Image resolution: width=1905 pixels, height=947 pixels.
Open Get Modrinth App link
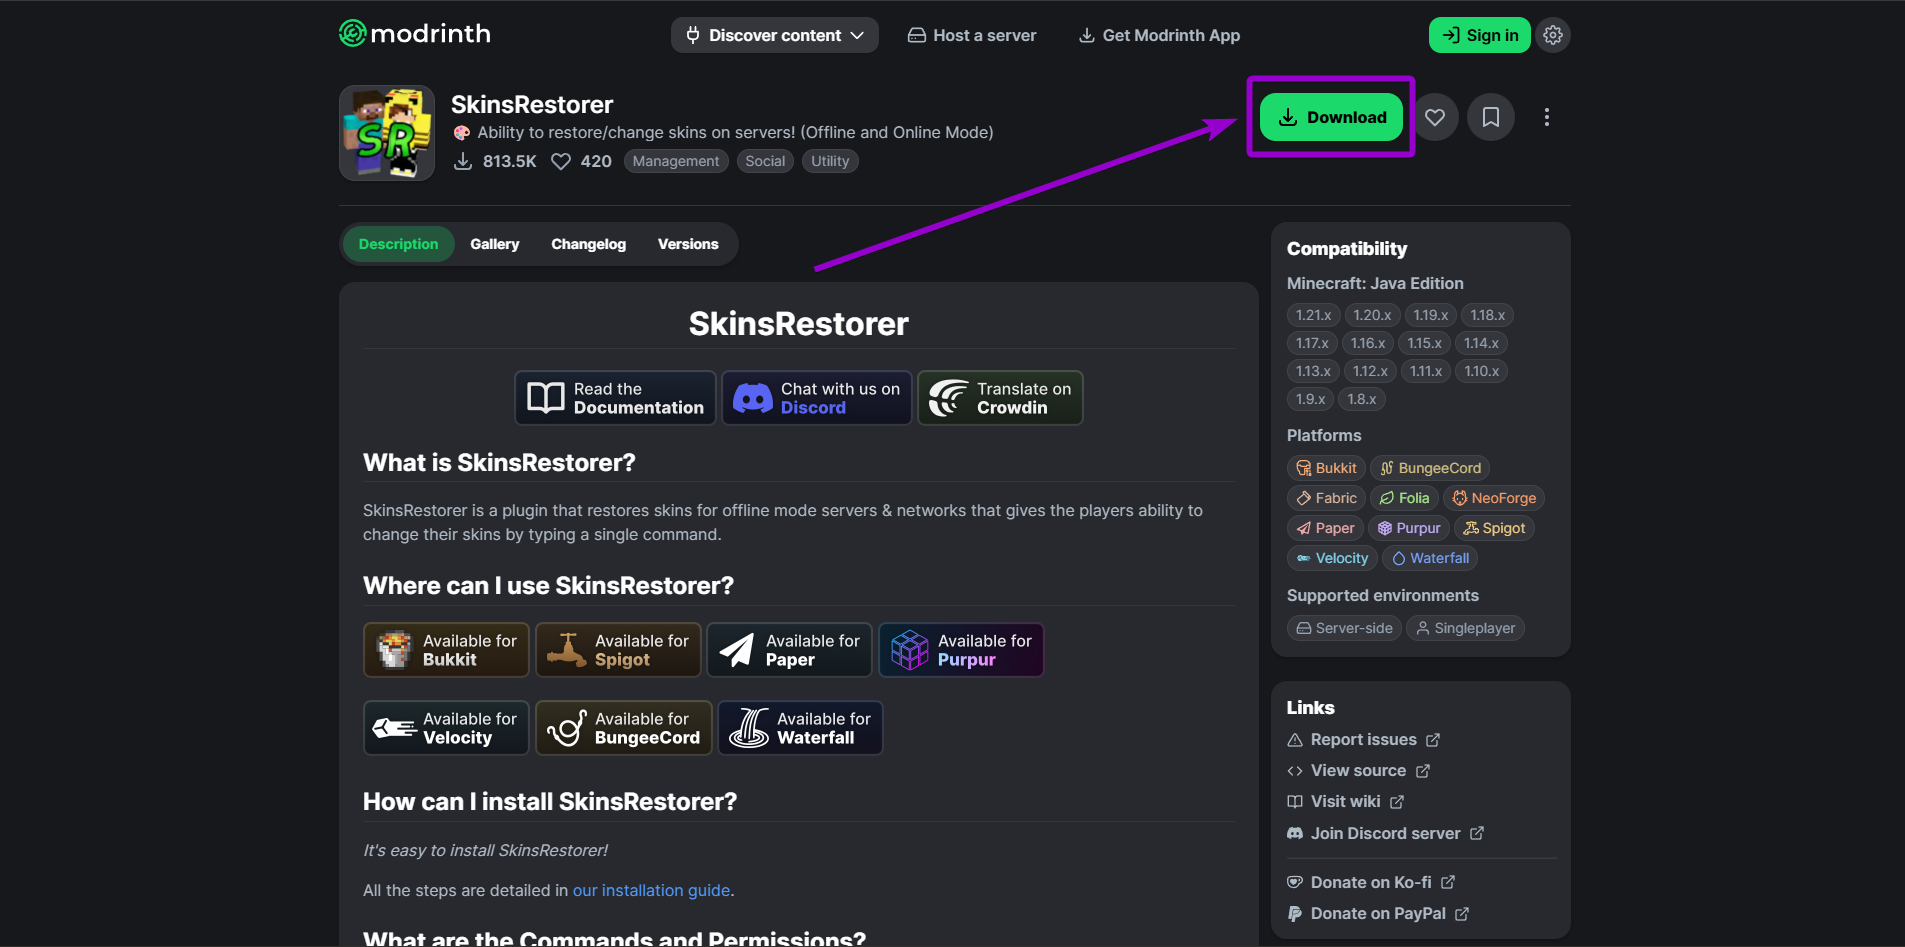click(1160, 35)
